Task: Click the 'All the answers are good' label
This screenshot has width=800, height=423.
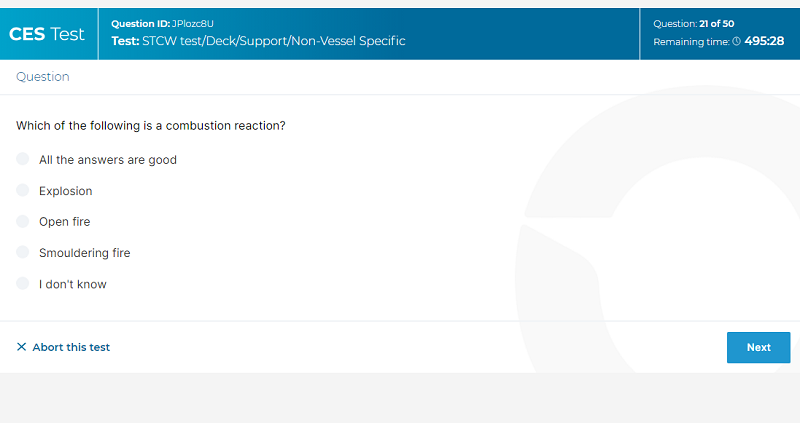Action: pyautogui.click(x=108, y=160)
